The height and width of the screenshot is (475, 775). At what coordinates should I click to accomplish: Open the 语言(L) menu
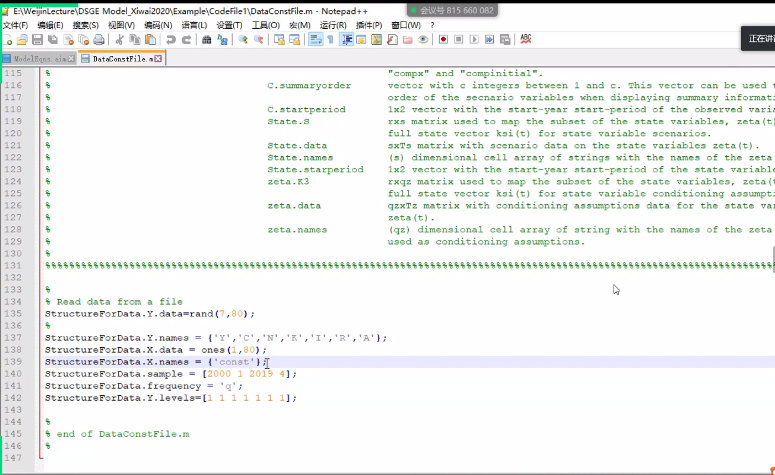[194, 25]
